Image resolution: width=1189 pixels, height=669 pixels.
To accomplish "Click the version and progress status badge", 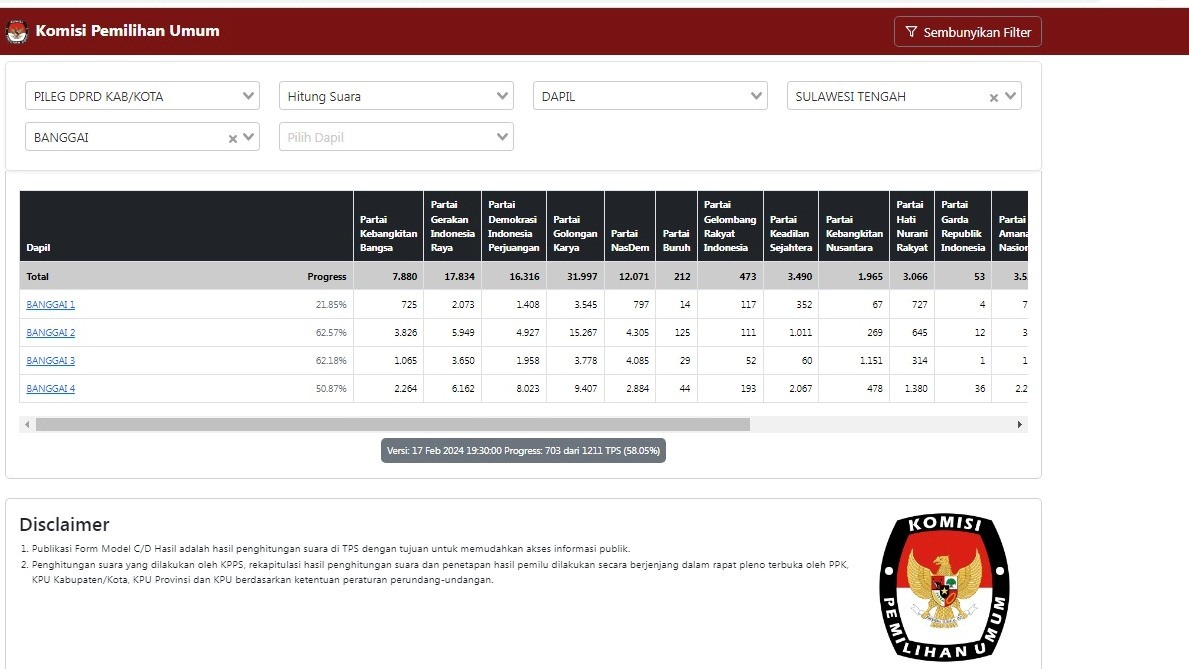I will [x=523, y=451].
